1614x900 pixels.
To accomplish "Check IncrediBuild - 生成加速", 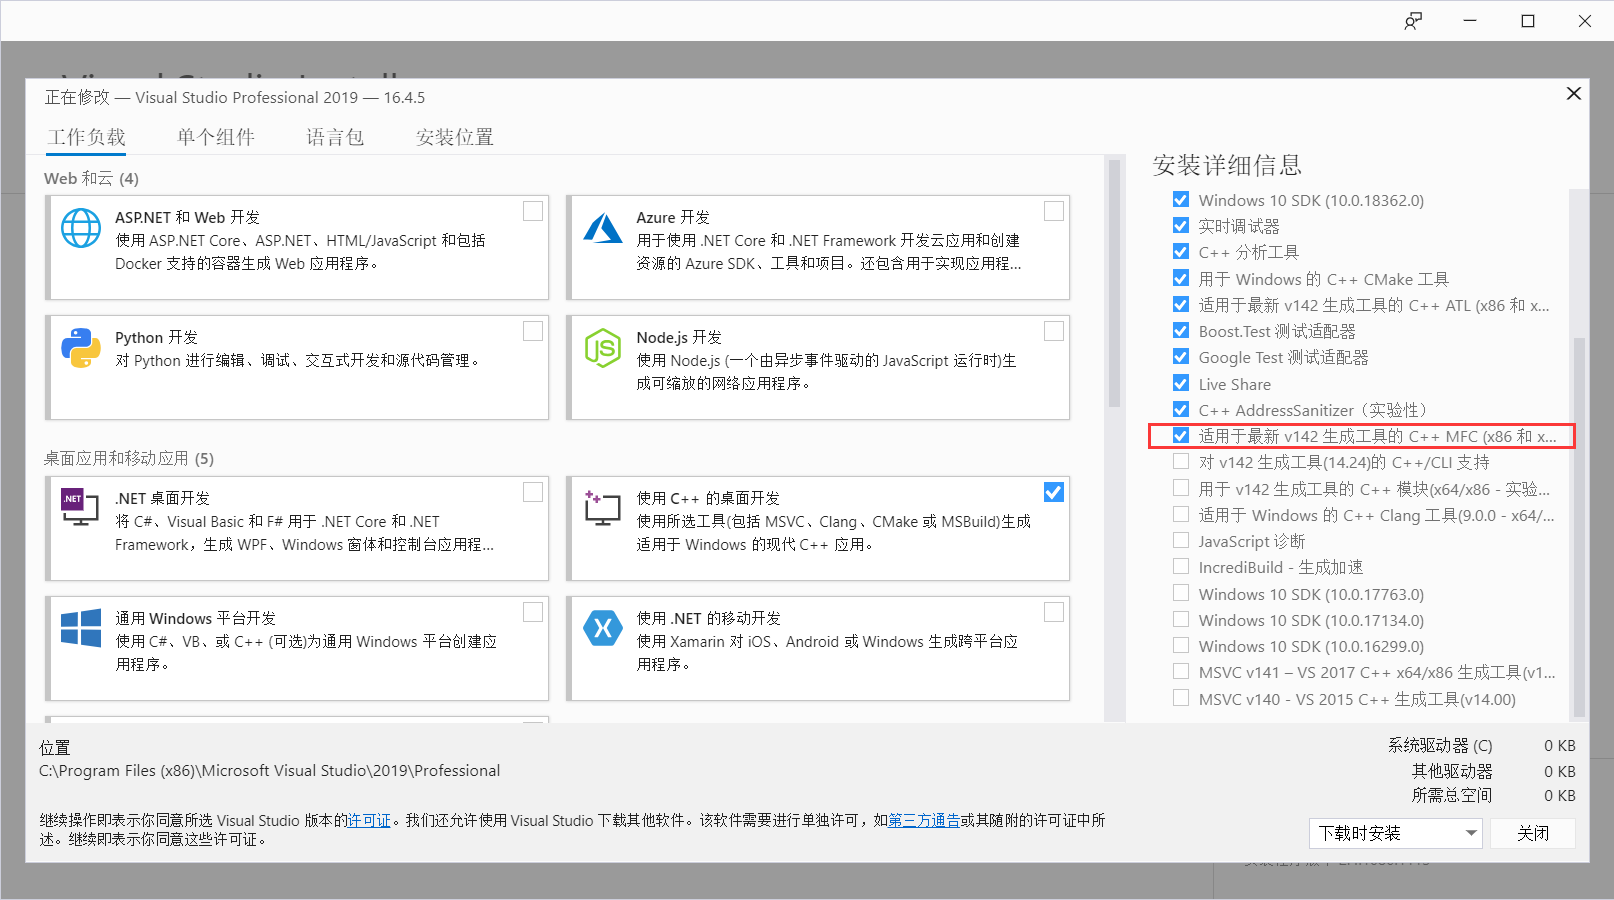I will click(x=1181, y=566).
